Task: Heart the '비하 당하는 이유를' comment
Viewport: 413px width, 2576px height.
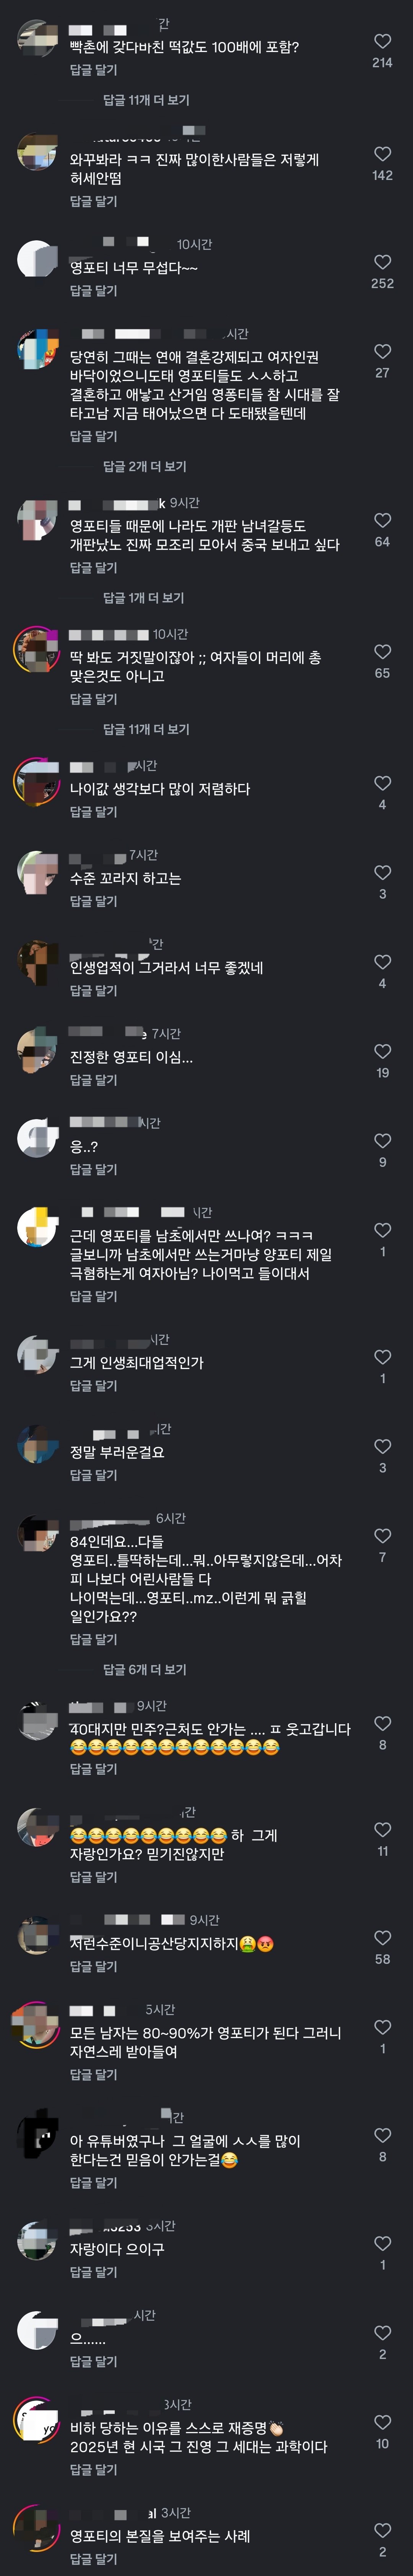Action: pos(382,2422)
